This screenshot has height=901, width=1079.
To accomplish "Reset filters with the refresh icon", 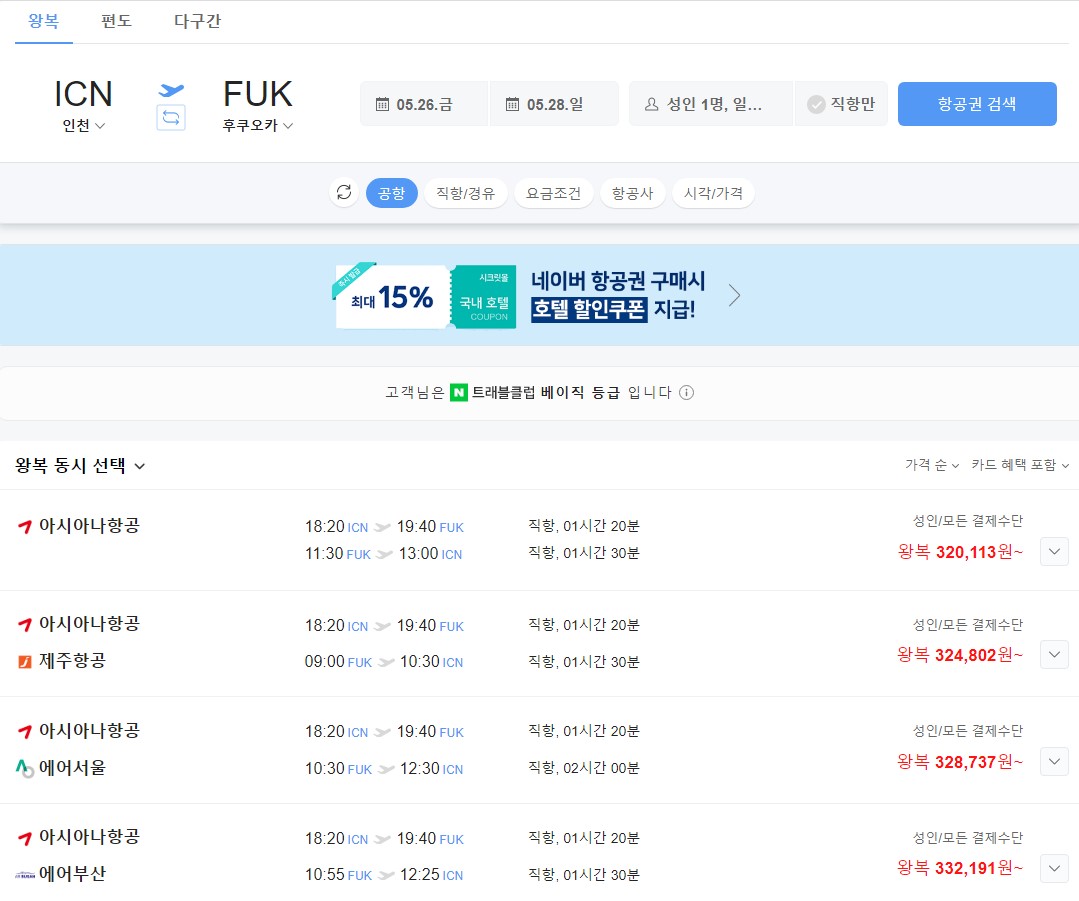I will 344,193.
